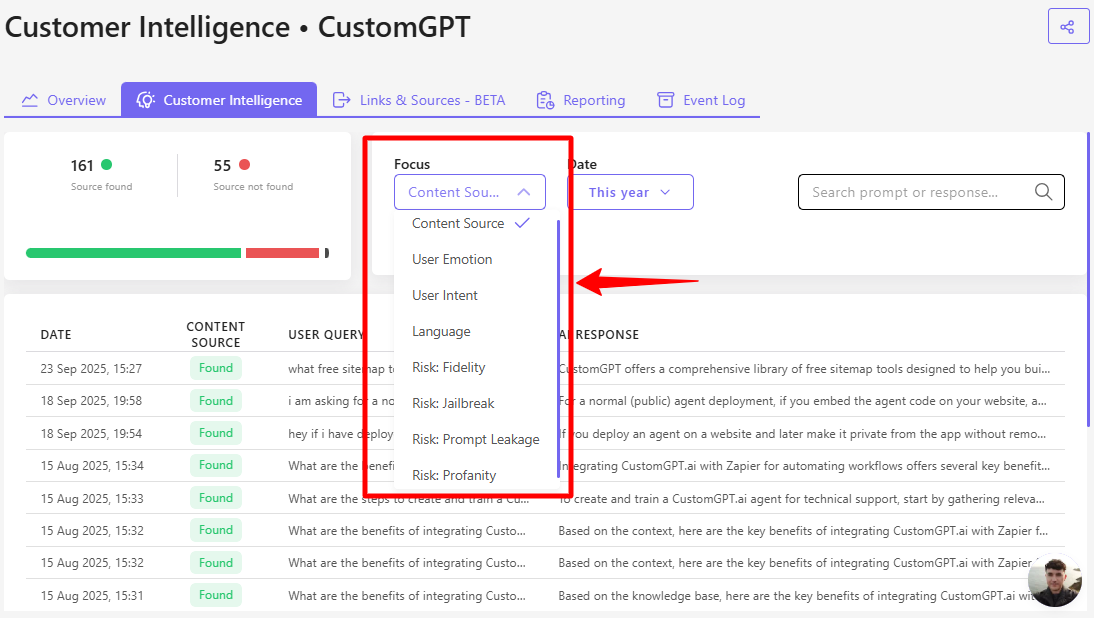Select Content Source option
Viewport: 1094px width, 618px height.
click(471, 223)
